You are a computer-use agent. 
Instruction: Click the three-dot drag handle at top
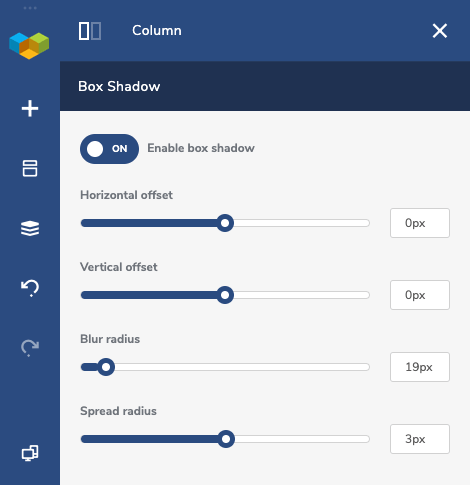pos(30,8)
